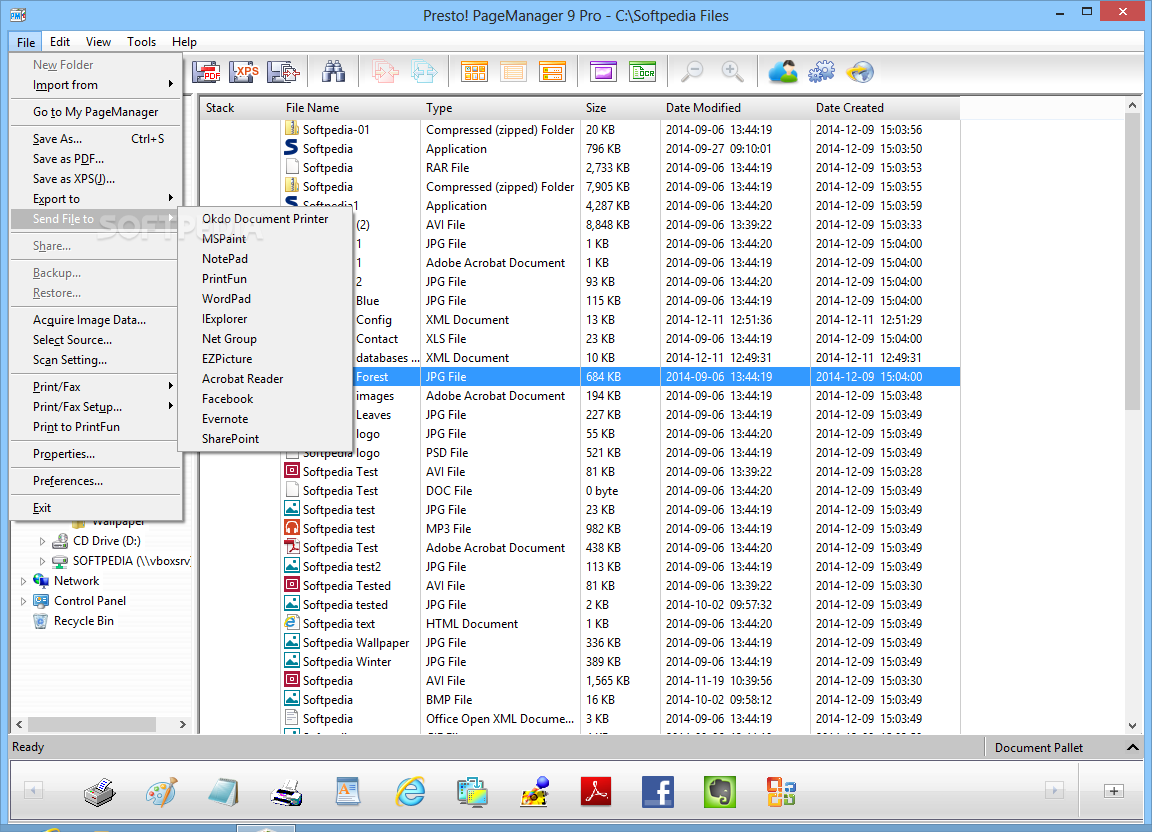
Task: Open the Print/Fax submenu
Action: 96,387
